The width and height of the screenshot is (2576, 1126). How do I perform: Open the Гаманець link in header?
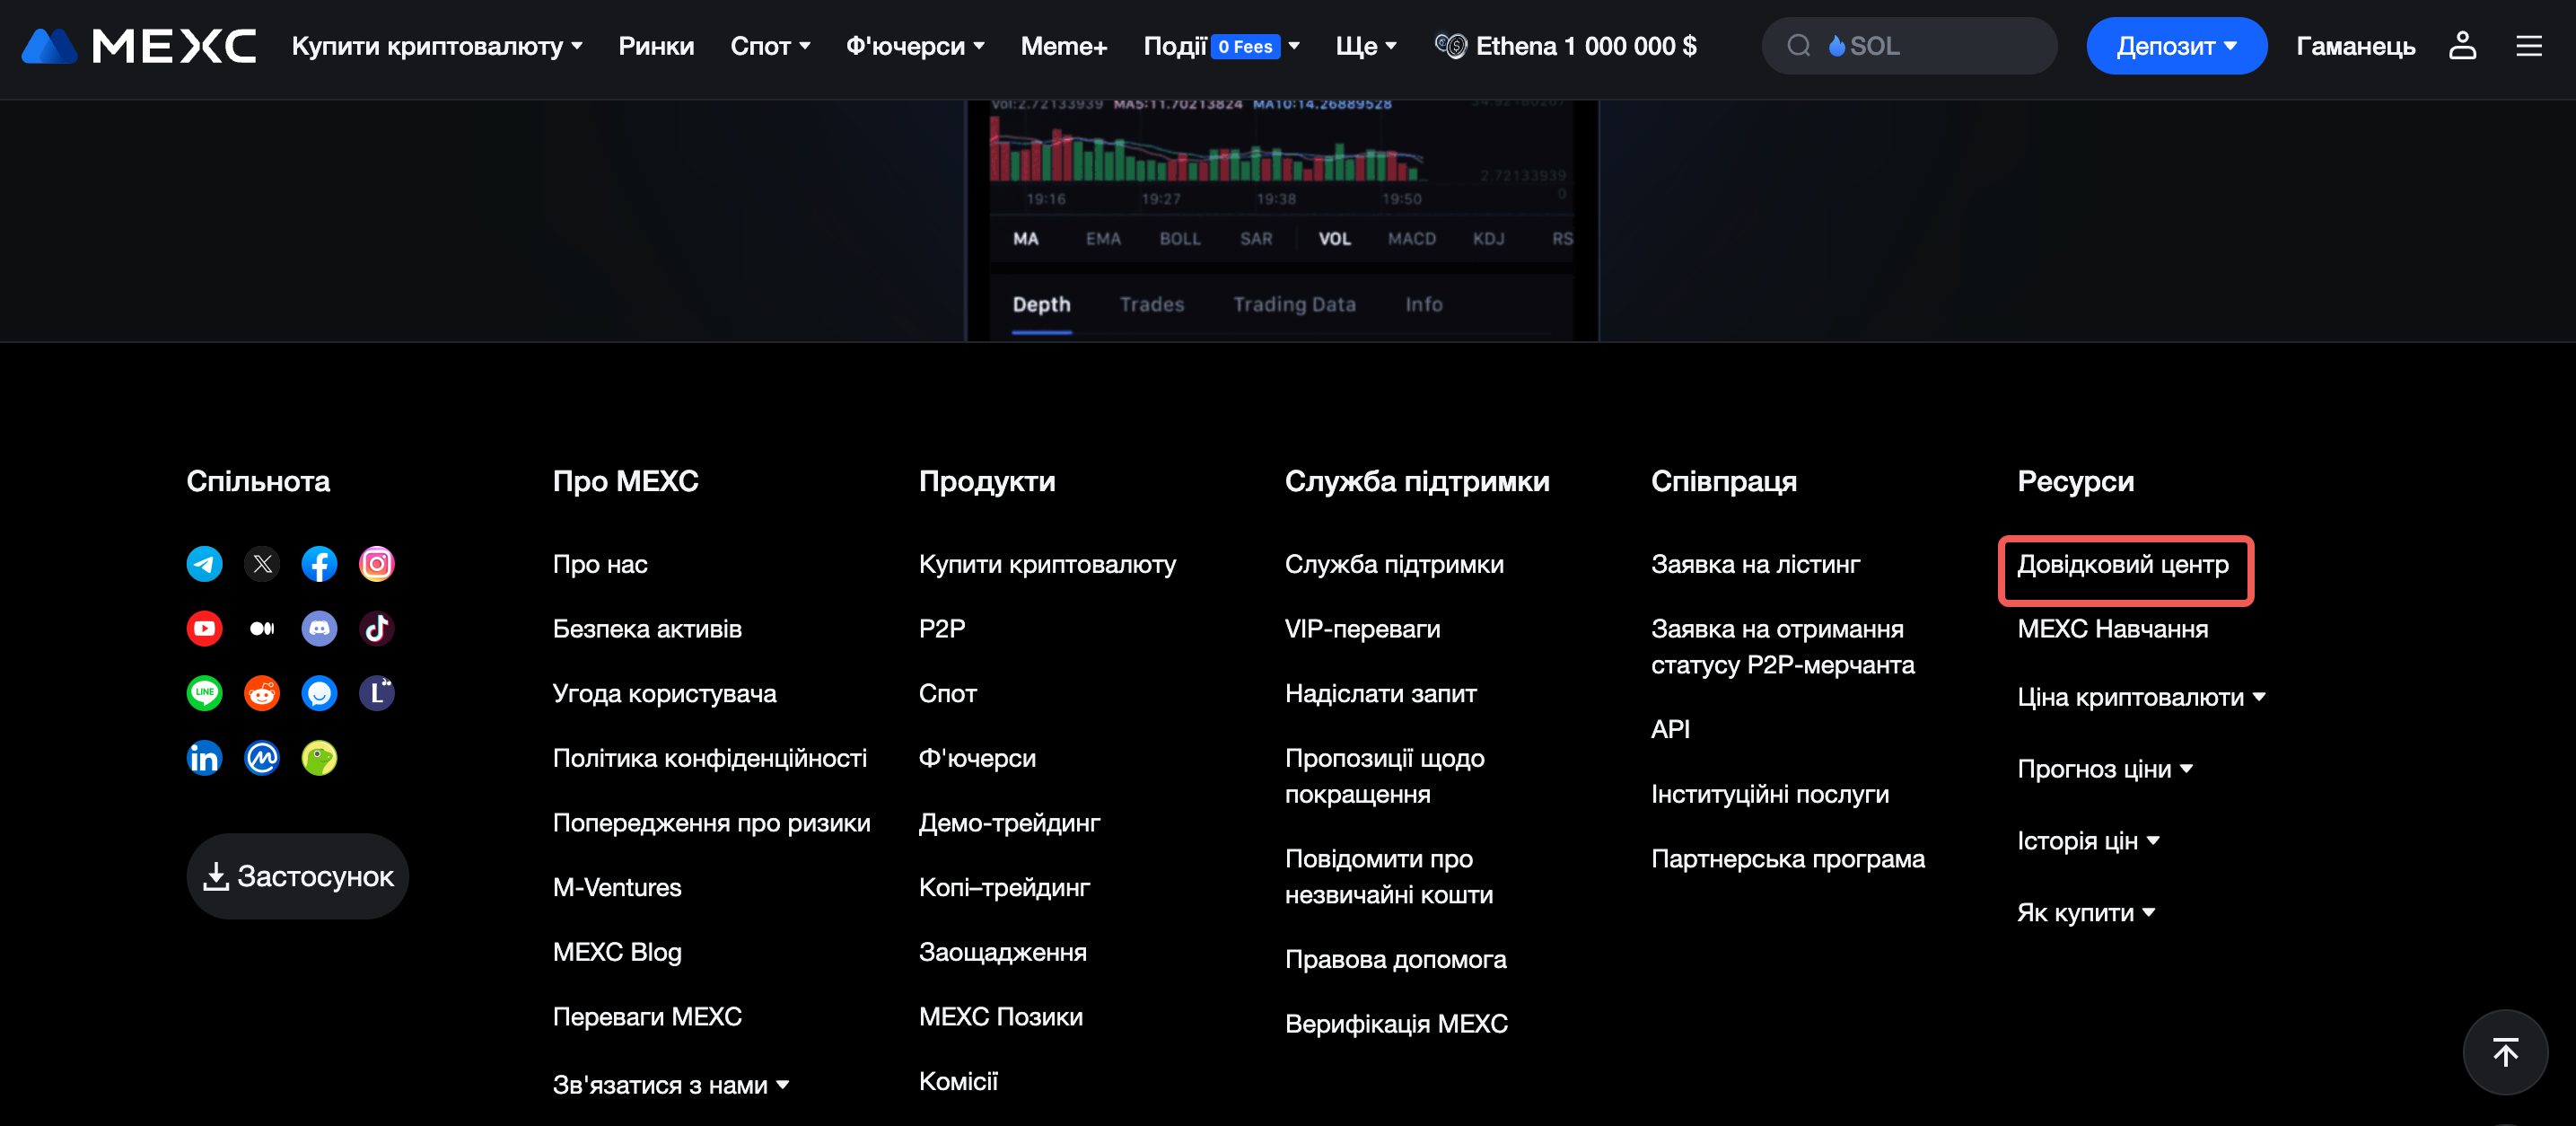(x=2355, y=46)
